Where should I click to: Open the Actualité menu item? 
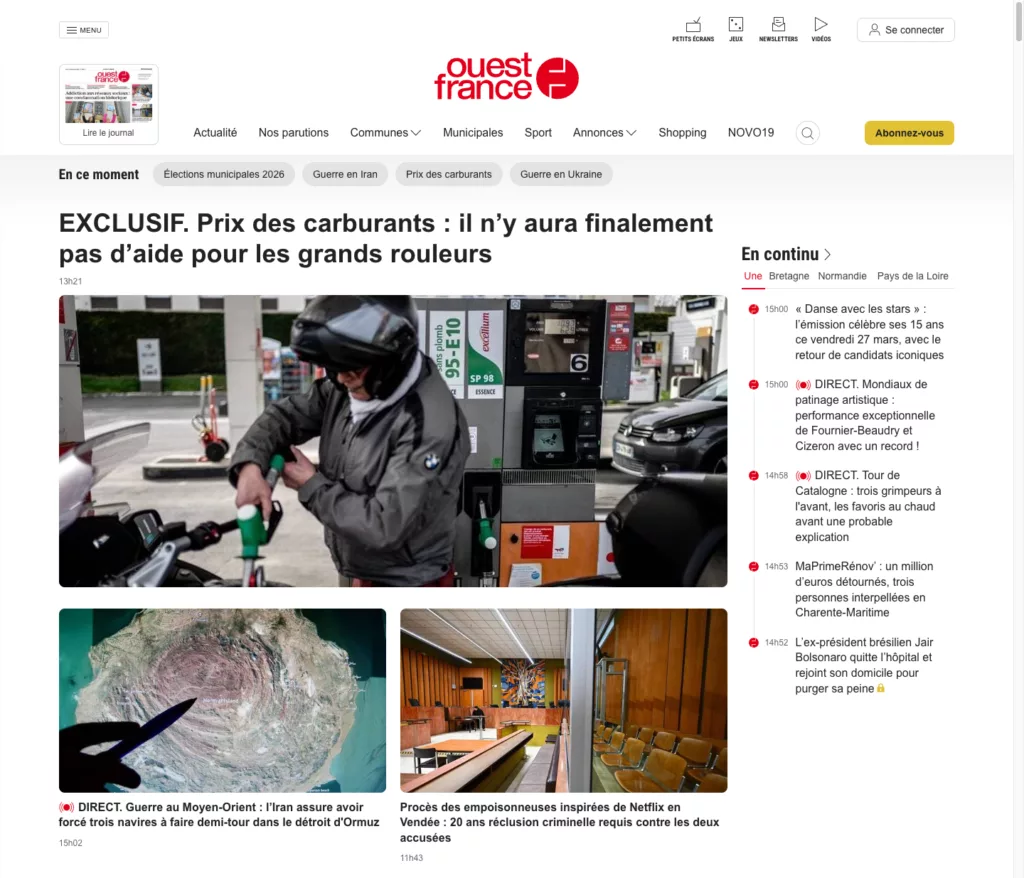click(215, 132)
